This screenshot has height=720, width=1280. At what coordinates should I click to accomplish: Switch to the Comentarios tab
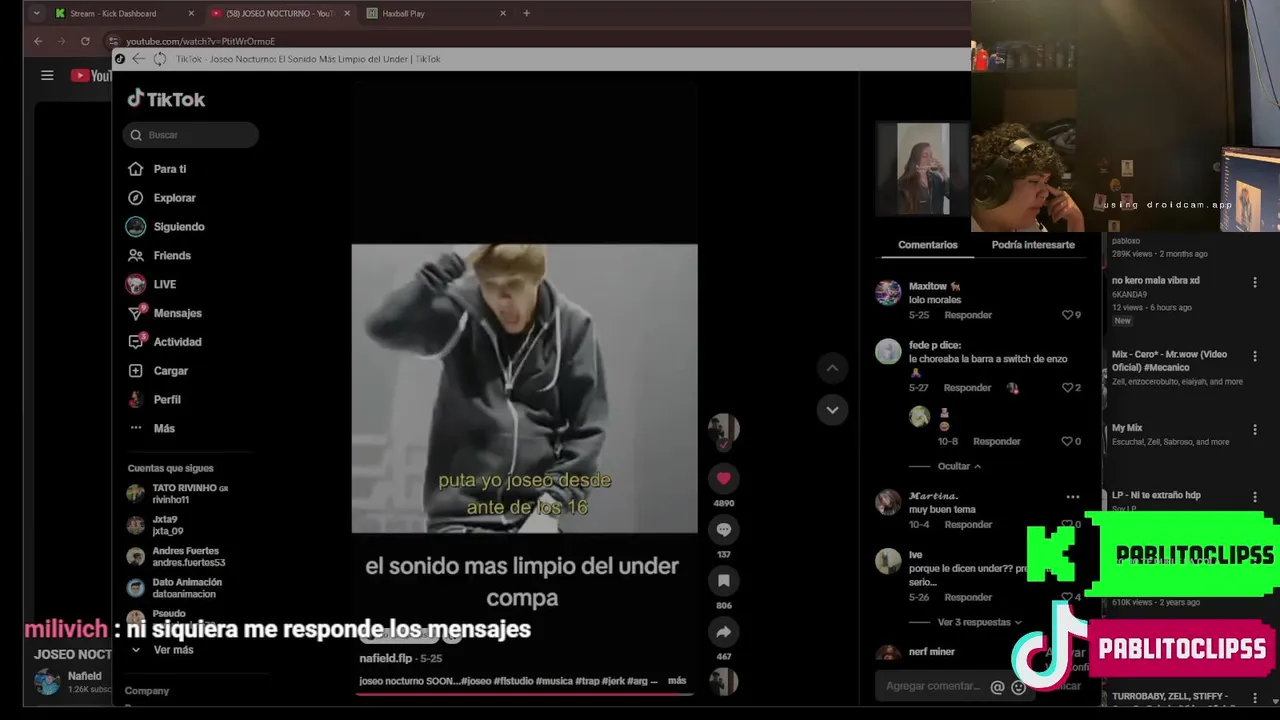928,245
